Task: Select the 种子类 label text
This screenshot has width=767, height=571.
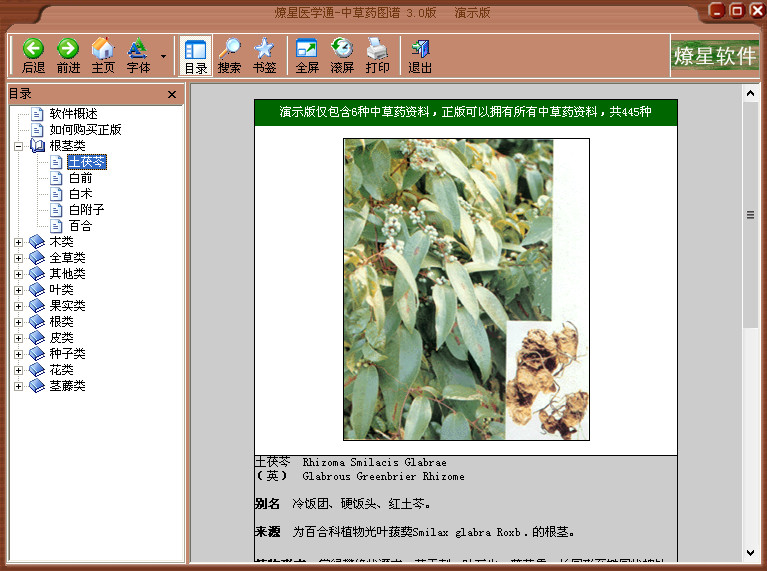Action: tap(68, 354)
